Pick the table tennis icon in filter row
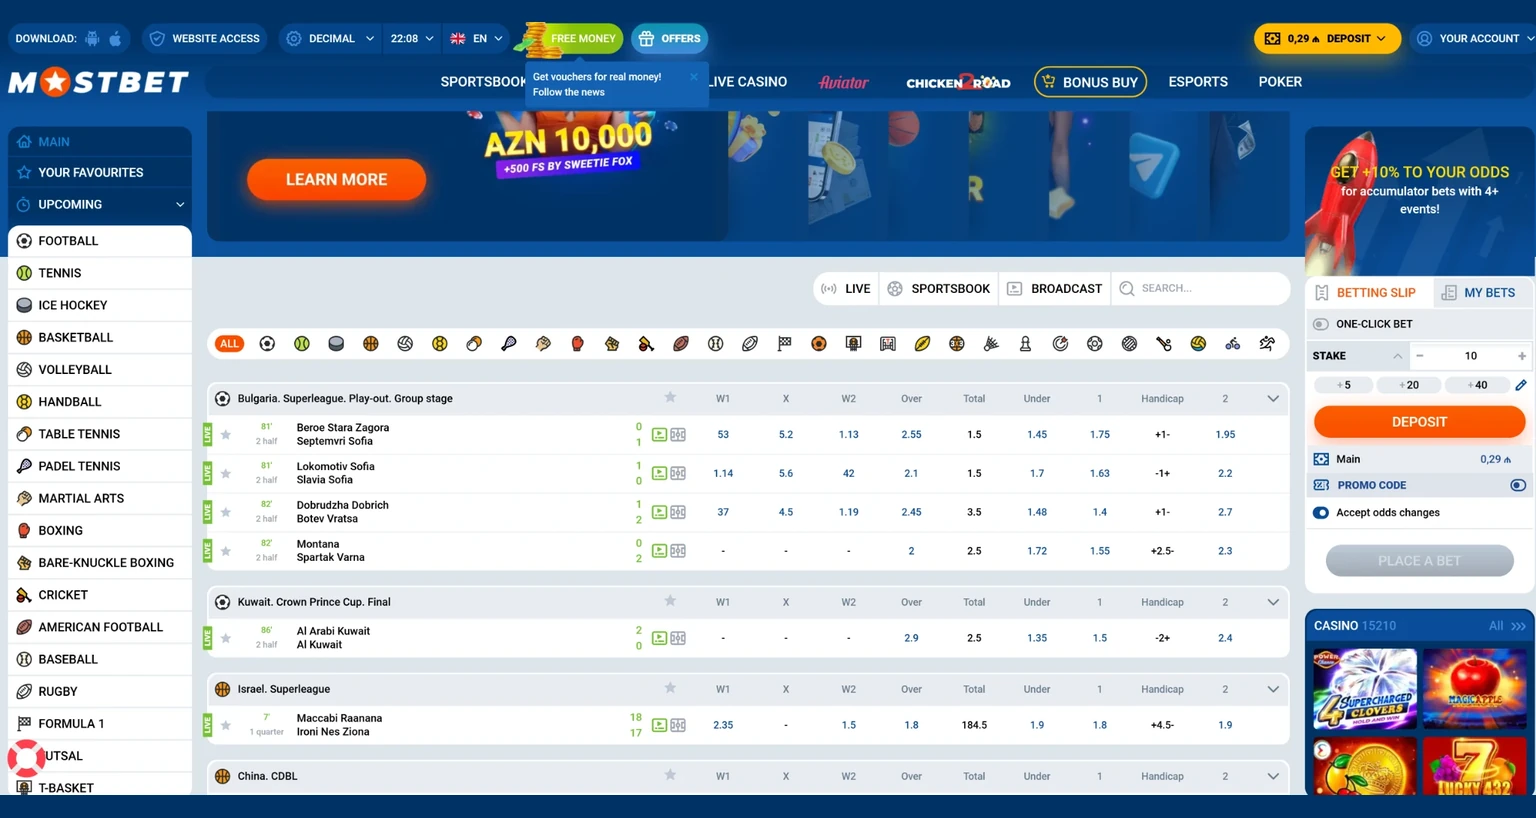This screenshot has height=818, width=1536. click(474, 344)
